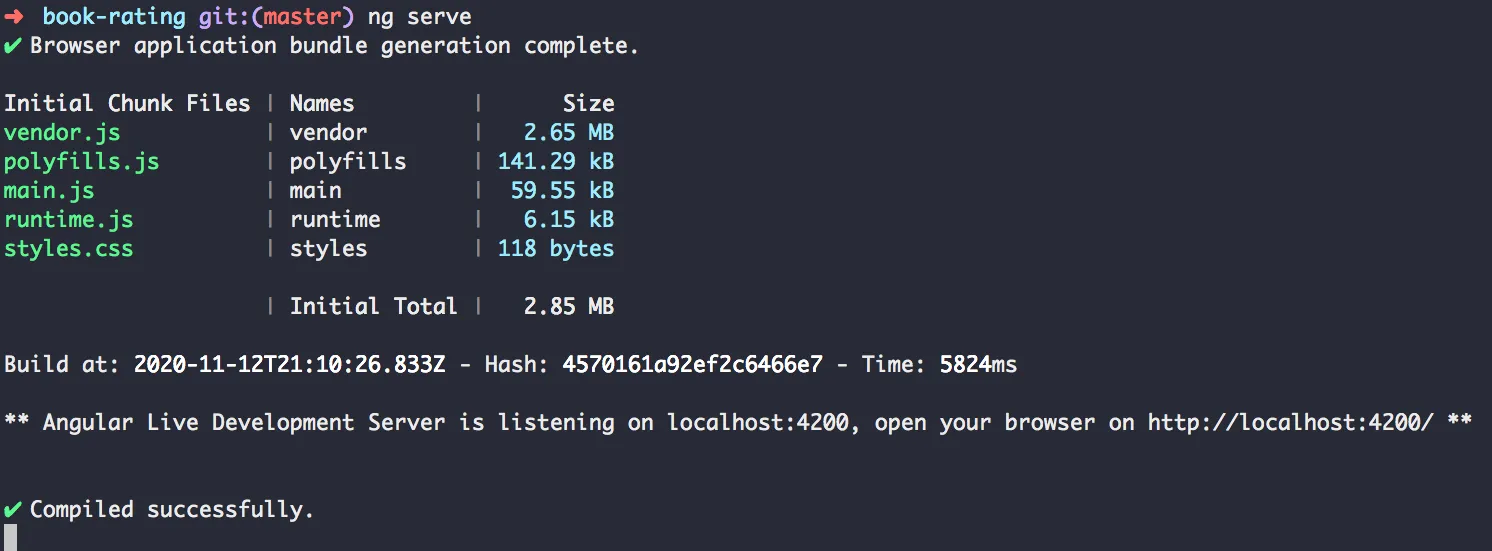Image resolution: width=1492 pixels, height=551 pixels.
Task: Click the master branch label
Action: tap(309, 17)
